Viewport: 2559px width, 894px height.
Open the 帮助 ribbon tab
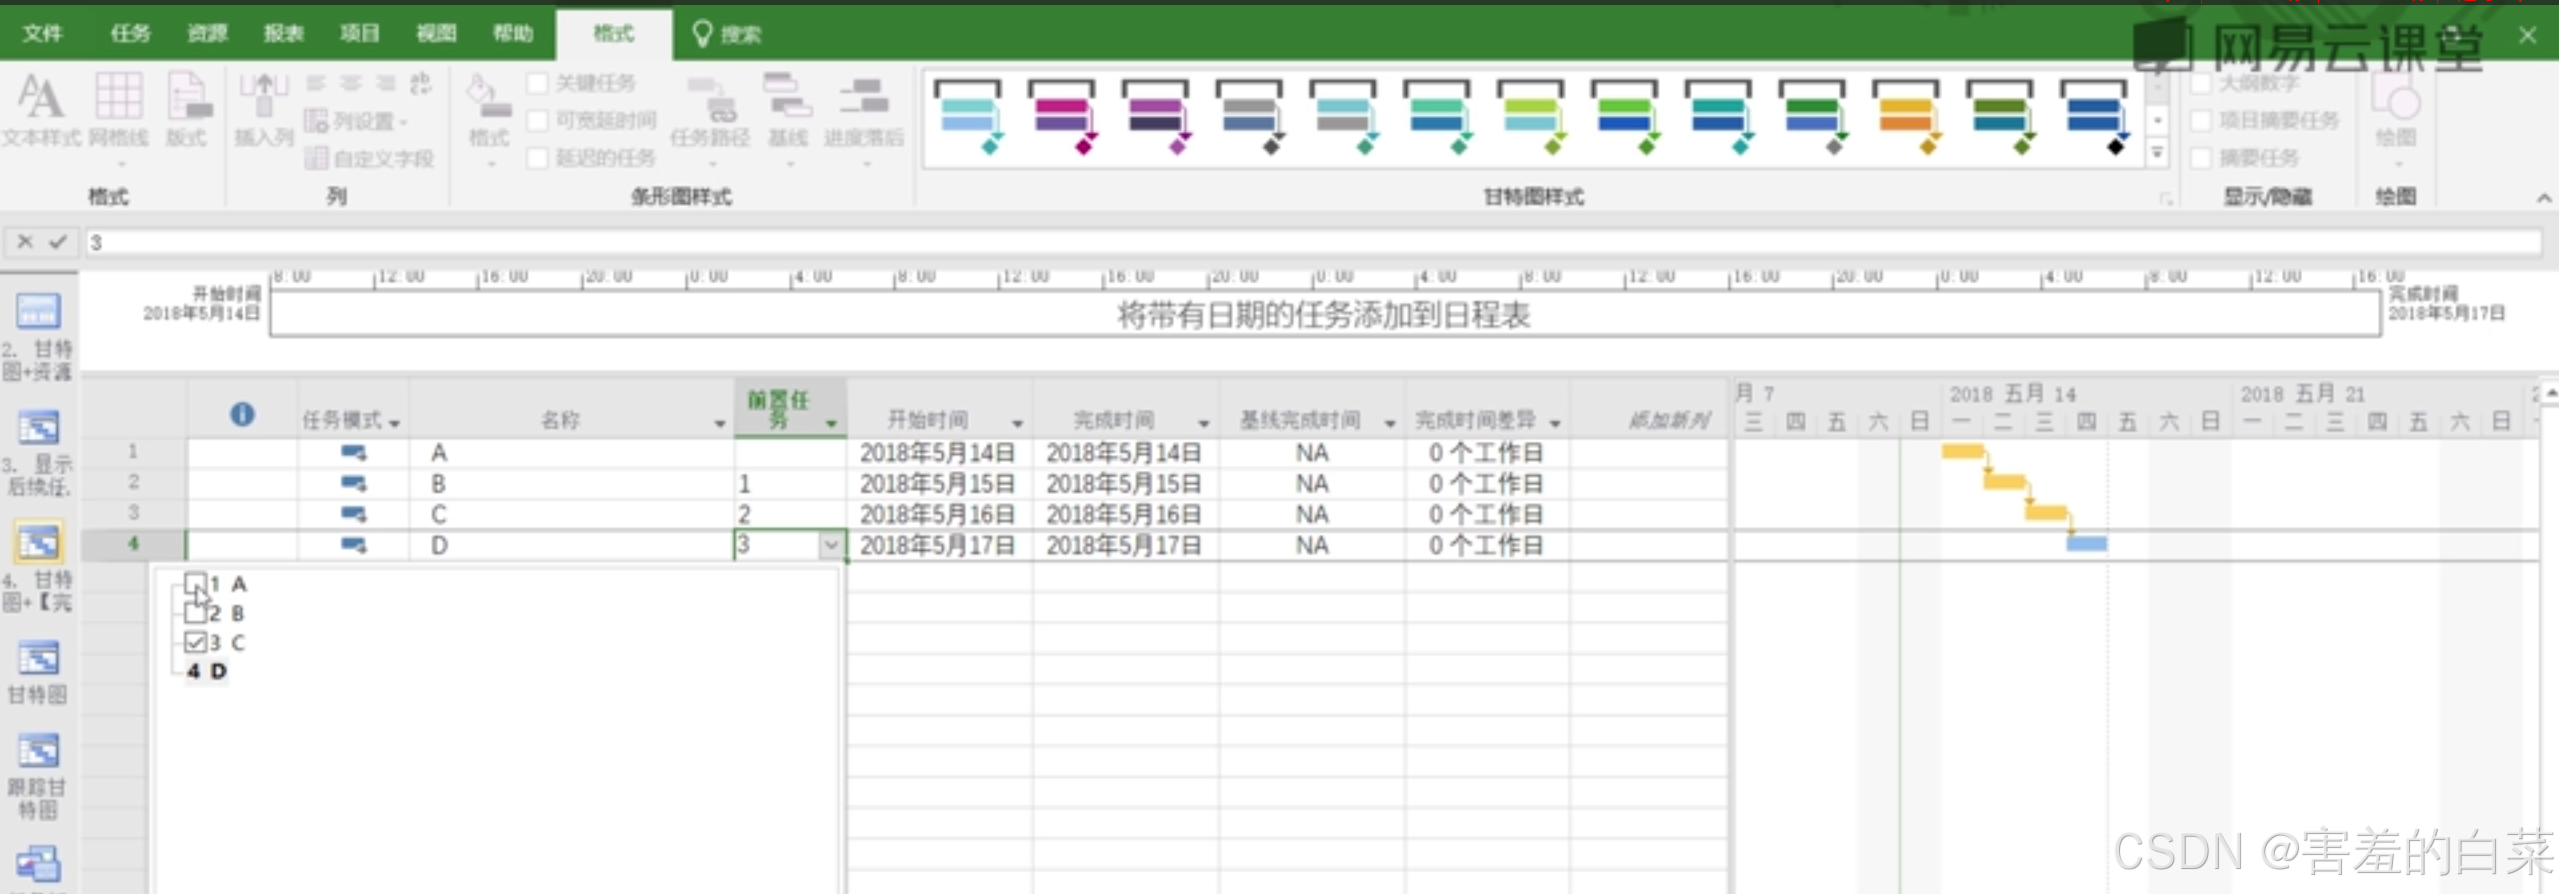tap(513, 34)
